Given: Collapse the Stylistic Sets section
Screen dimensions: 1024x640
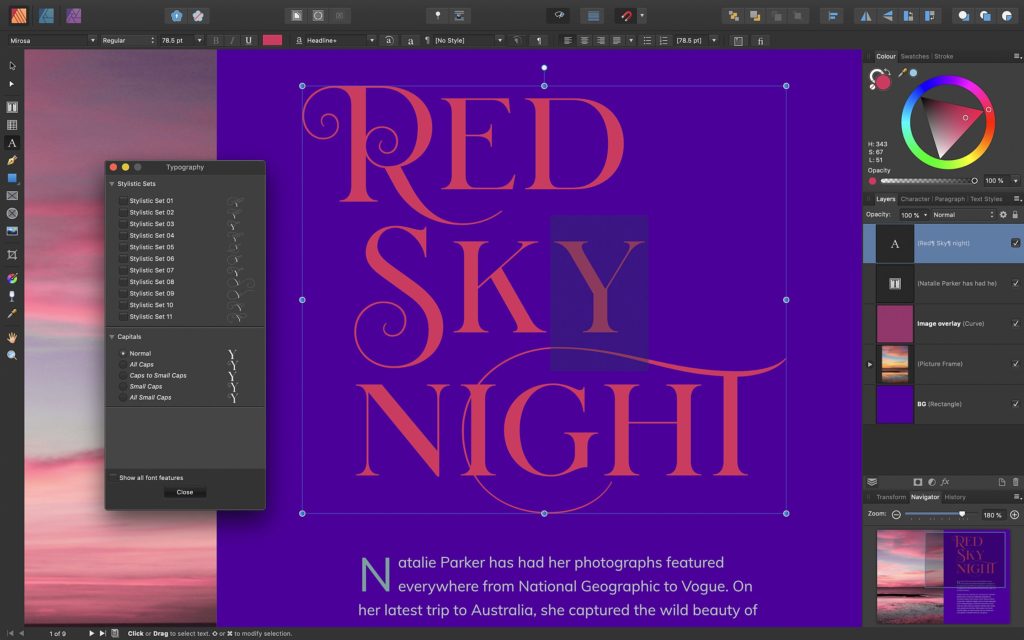Looking at the screenshot, I should coord(111,184).
